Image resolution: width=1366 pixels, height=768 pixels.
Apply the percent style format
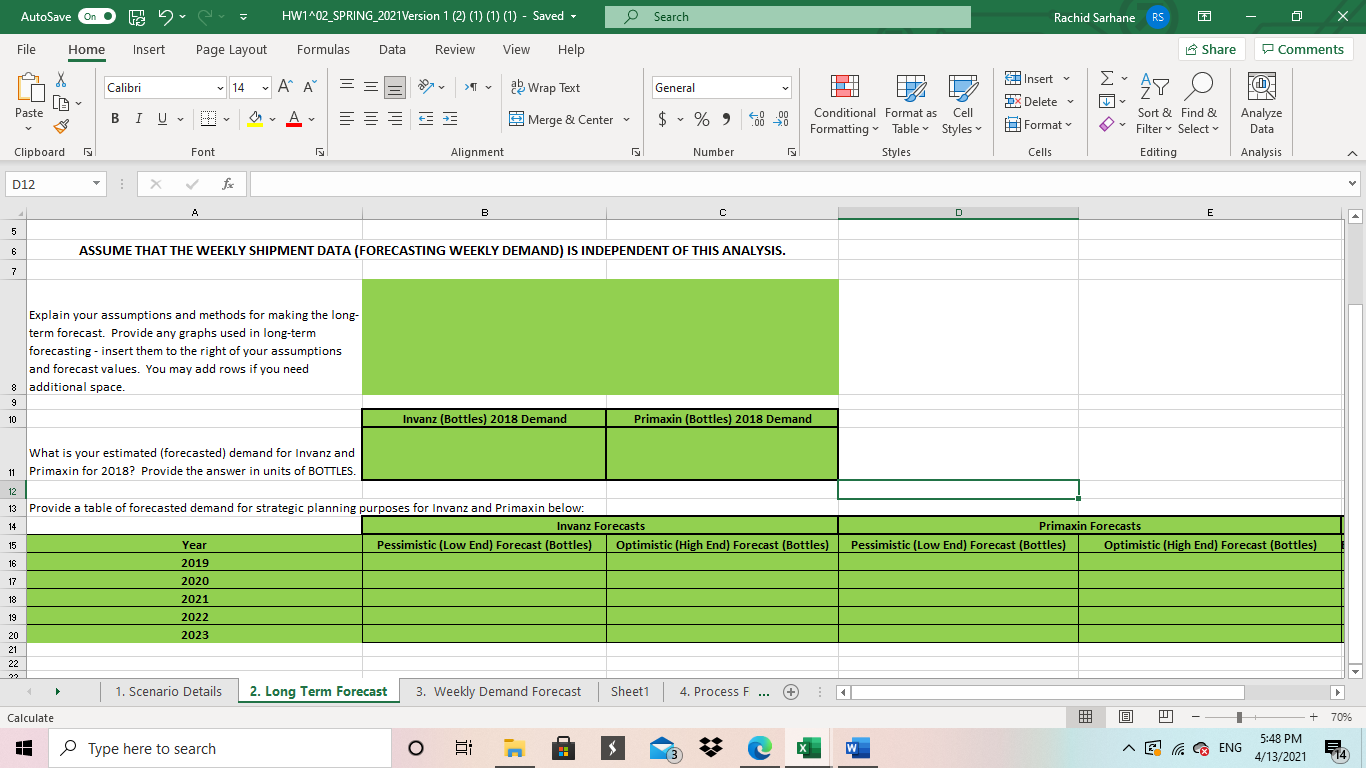[702, 120]
